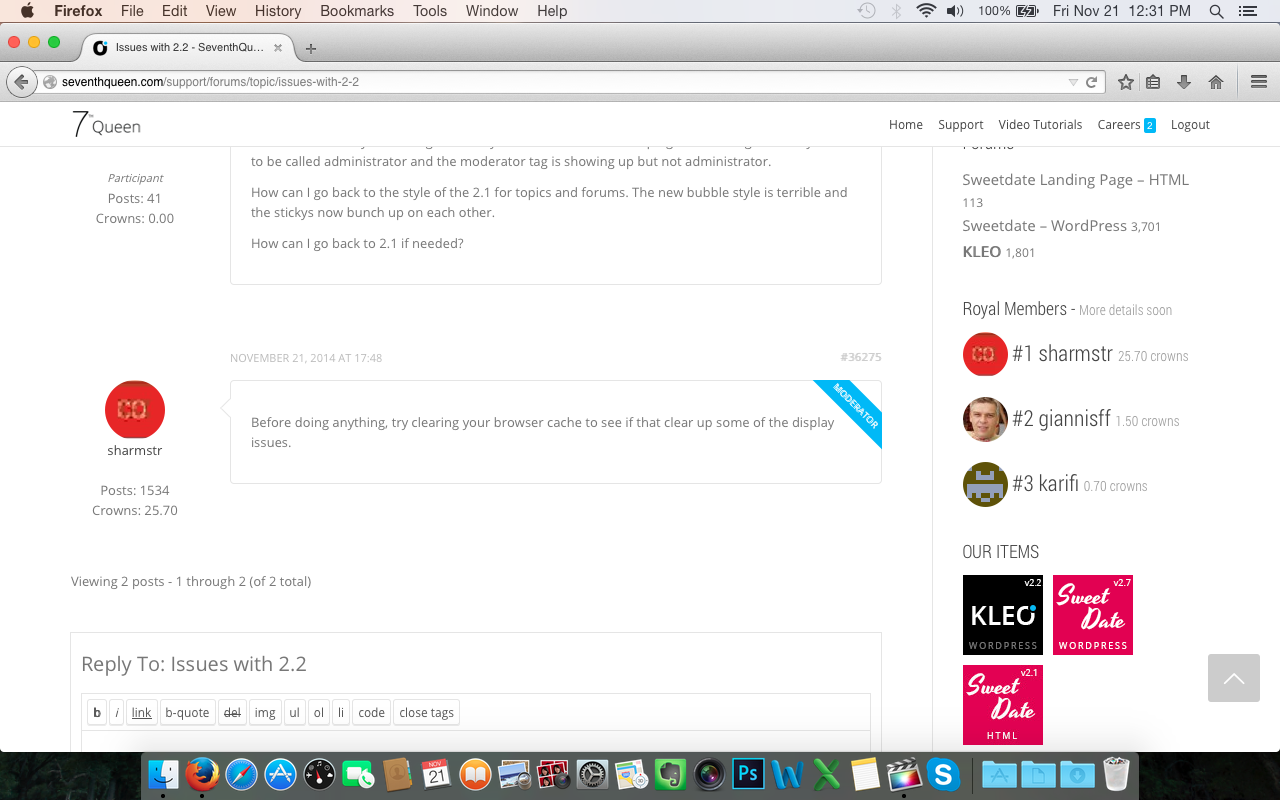
Task: Click the address bar URL field
Action: 550,82
